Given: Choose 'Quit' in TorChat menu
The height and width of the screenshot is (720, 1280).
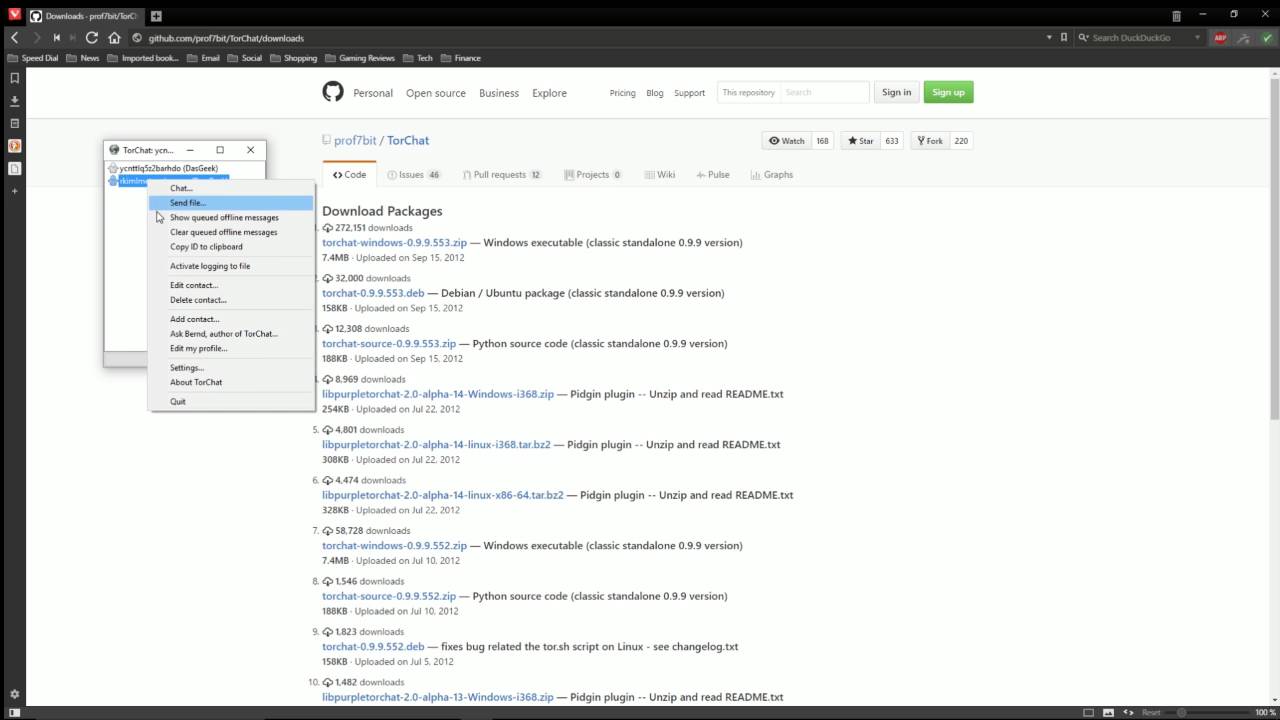Looking at the screenshot, I should click(x=231, y=402).
